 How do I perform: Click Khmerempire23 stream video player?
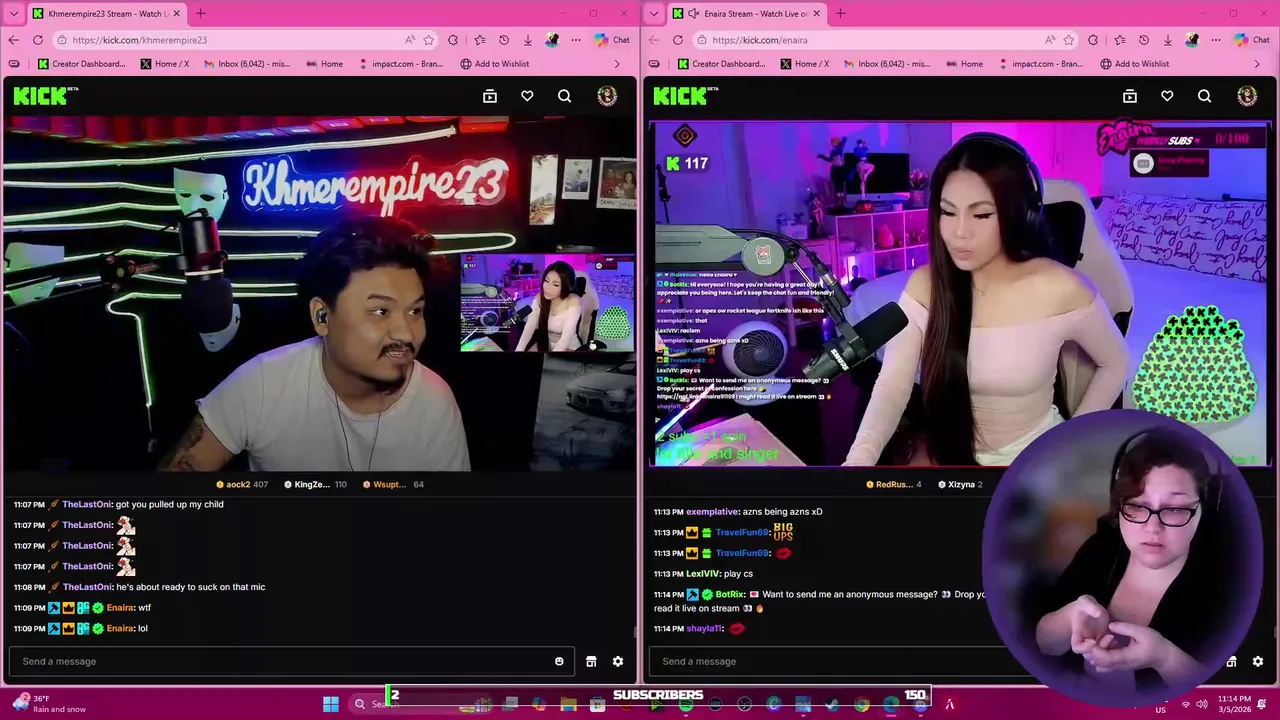pyautogui.click(x=318, y=294)
